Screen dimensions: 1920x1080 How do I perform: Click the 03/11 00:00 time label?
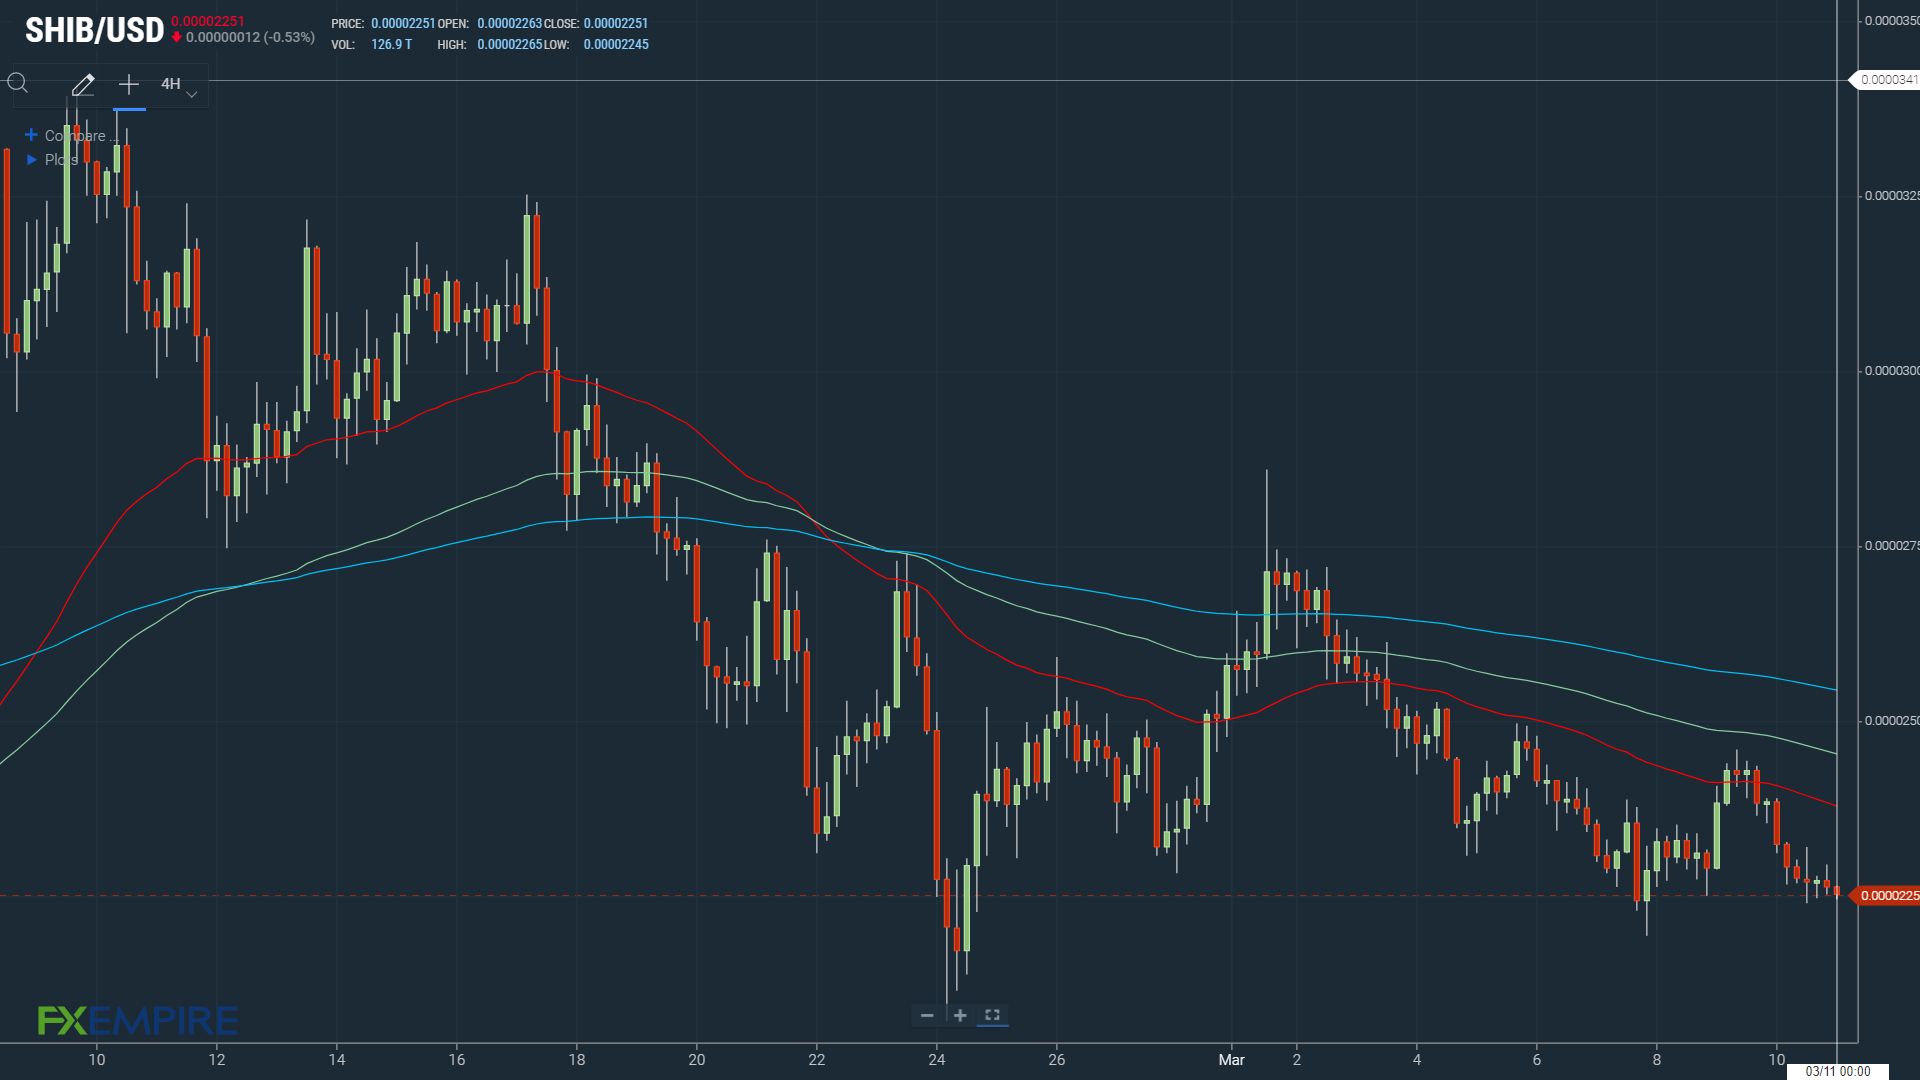1837,1071
